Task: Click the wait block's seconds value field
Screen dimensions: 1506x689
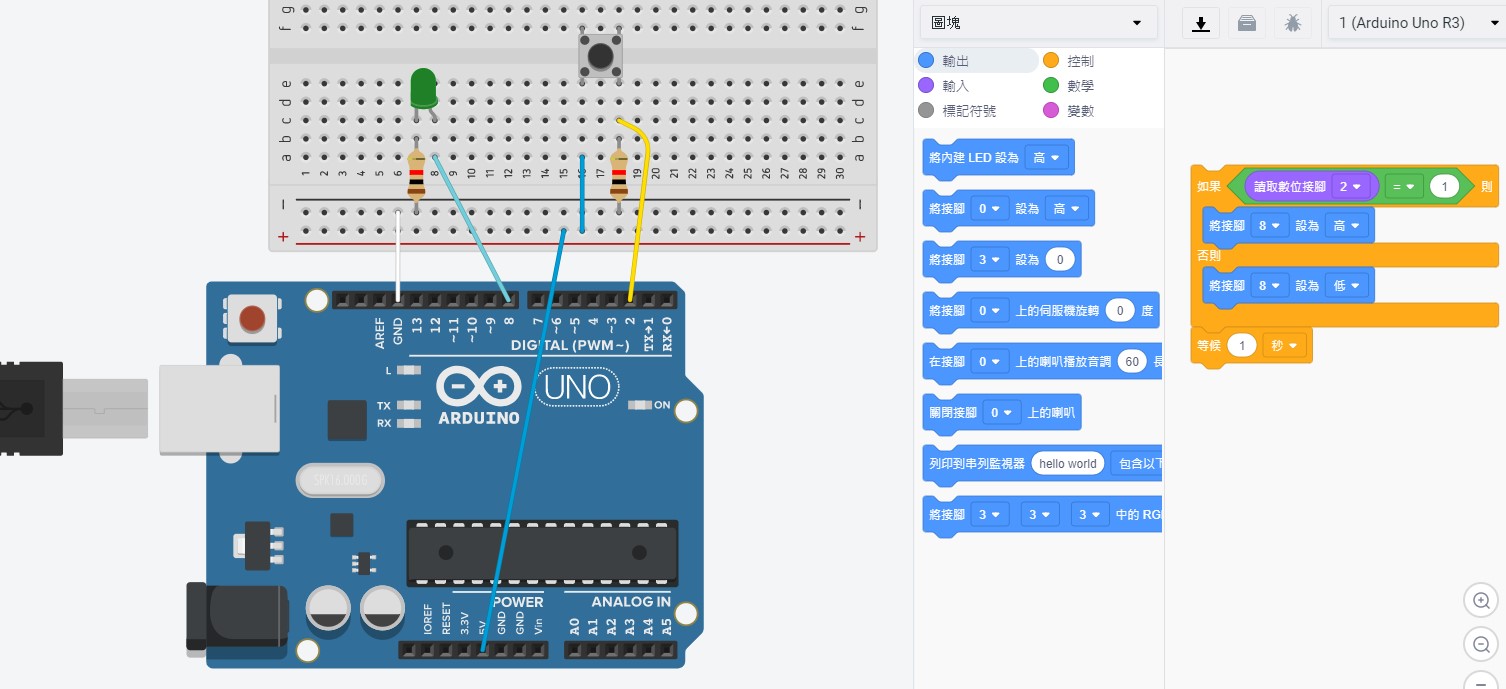Action: (x=1242, y=346)
